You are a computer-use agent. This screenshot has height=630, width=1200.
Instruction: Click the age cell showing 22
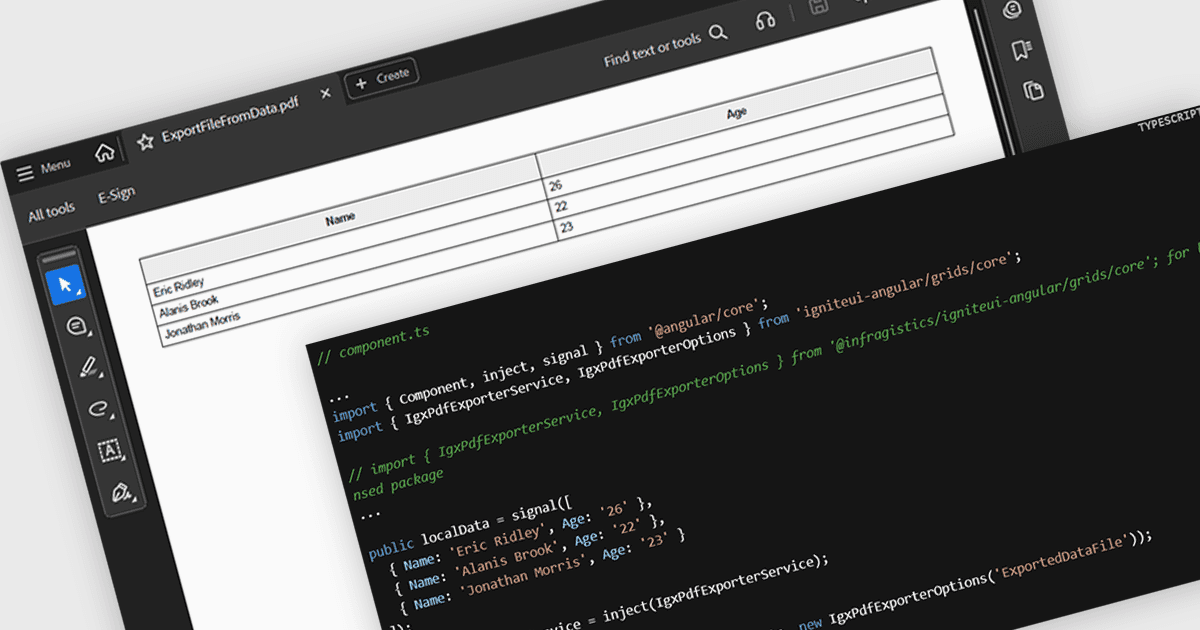(561, 206)
